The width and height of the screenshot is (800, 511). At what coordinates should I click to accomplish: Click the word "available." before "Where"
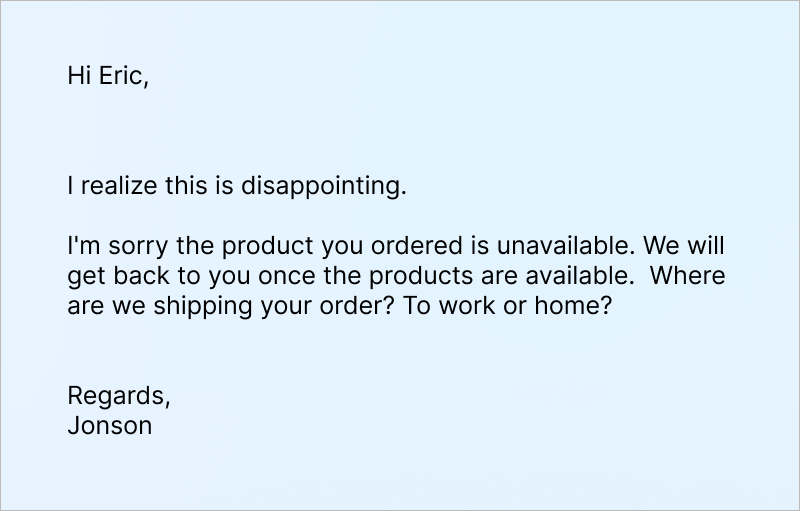[571, 276]
